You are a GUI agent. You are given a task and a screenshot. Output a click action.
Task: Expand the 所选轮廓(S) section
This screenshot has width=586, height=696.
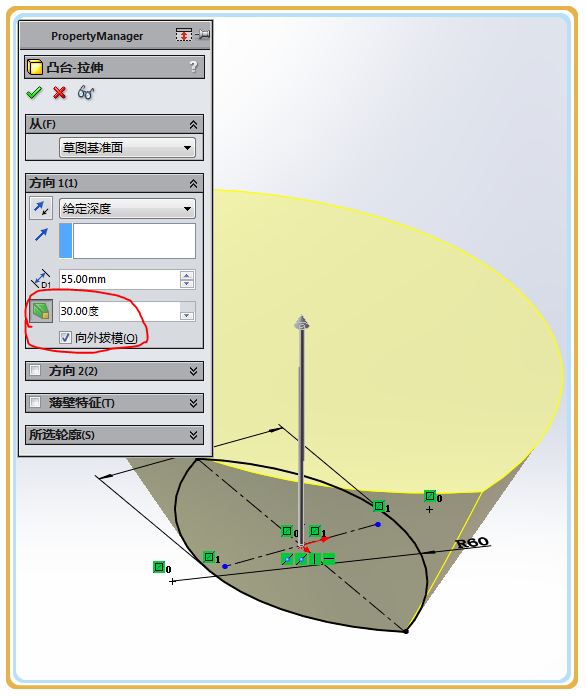click(193, 435)
